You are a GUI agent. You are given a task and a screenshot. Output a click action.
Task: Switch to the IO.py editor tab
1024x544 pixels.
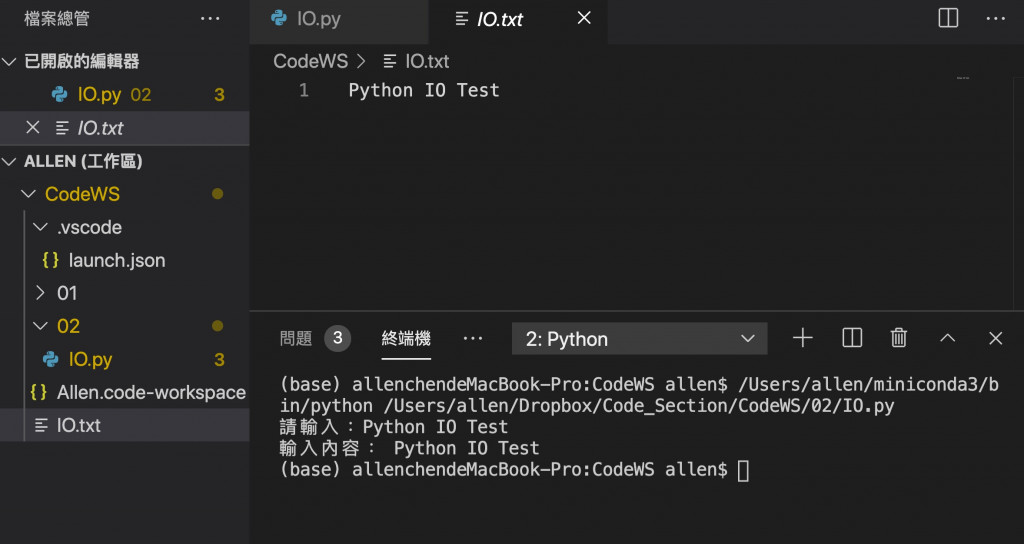coord(320,19)
